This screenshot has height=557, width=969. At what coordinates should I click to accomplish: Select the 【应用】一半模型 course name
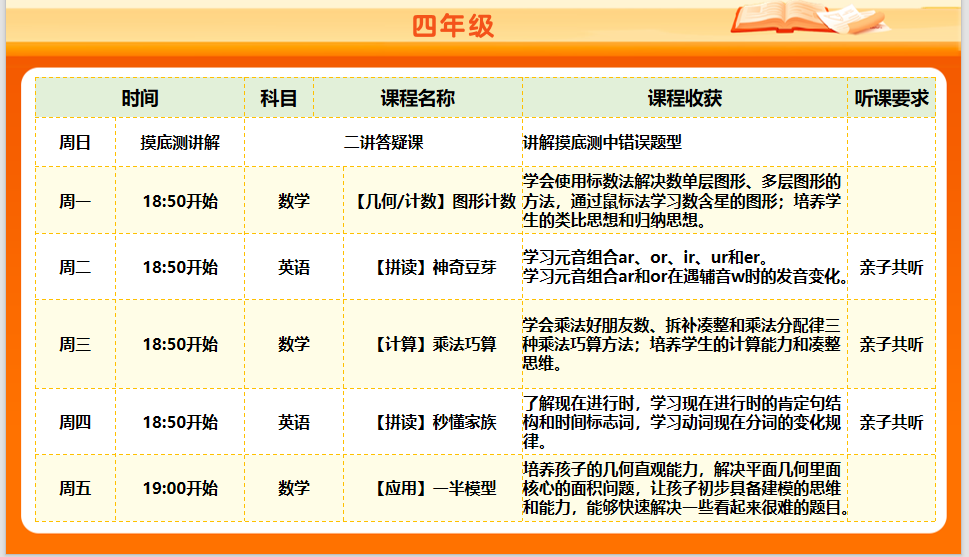coord(436,489)
